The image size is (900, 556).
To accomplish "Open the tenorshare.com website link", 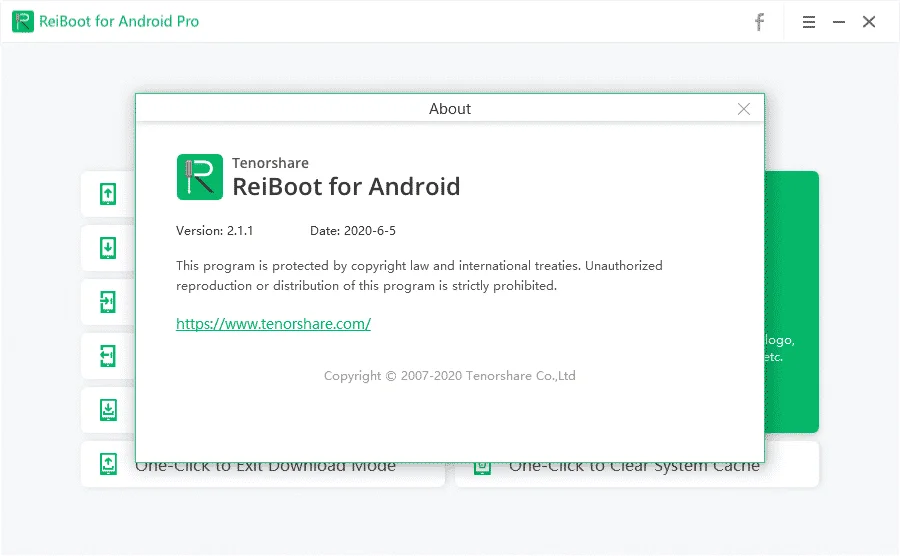I will 273,324.
